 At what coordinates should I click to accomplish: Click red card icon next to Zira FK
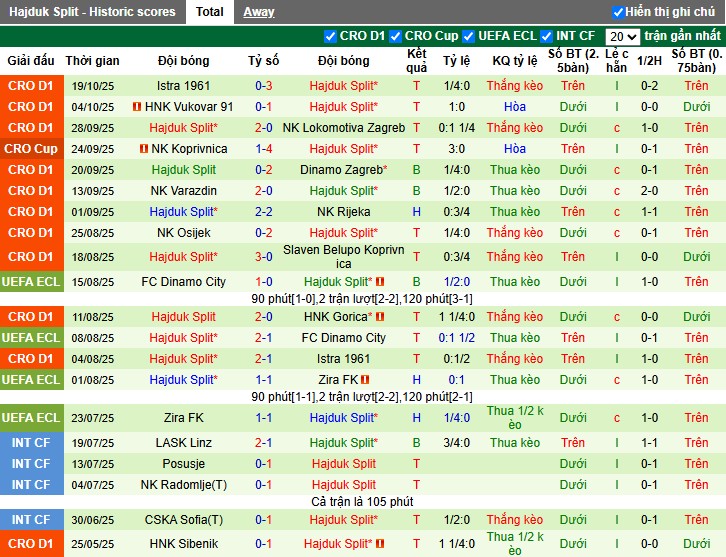click(x=365, y=380)
